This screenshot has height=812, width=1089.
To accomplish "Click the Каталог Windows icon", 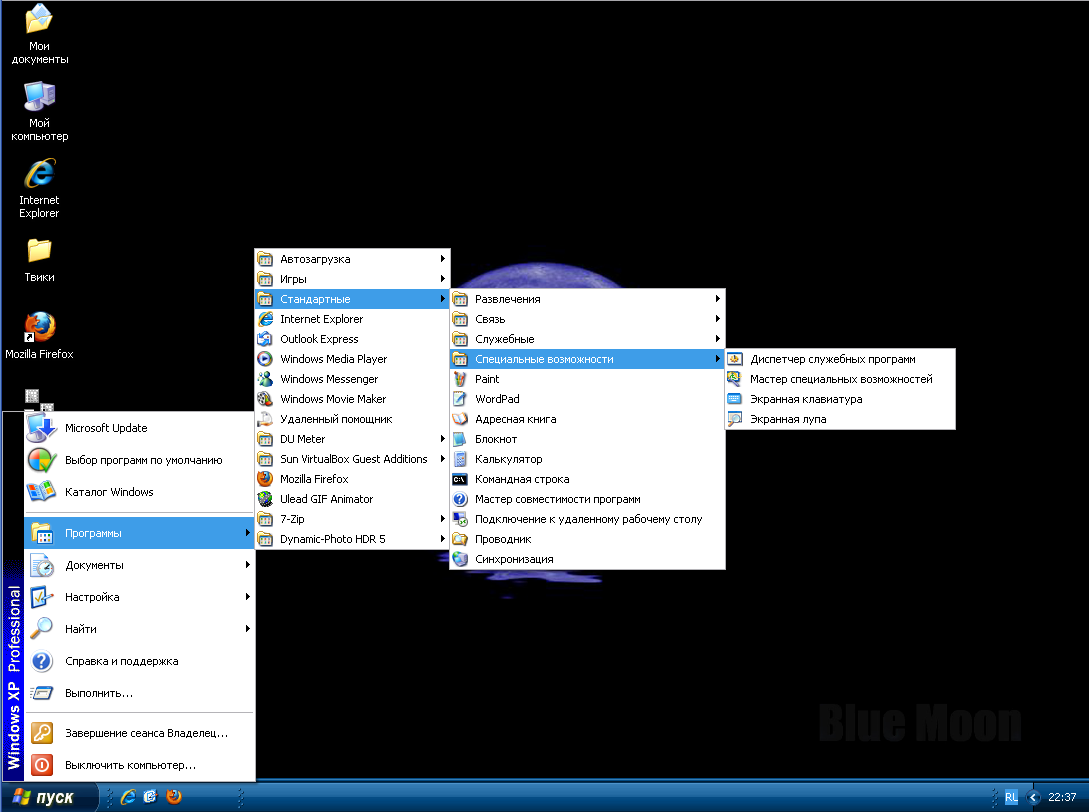I will (41, 492).
